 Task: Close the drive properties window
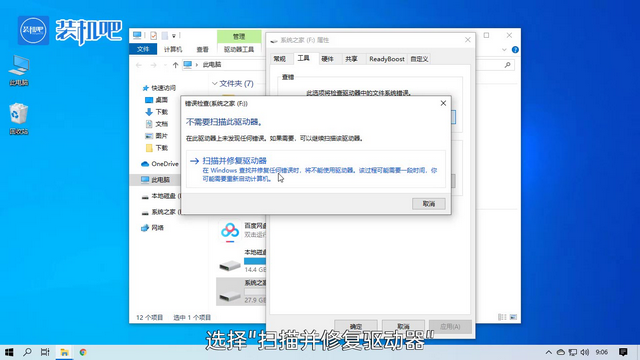468,40
